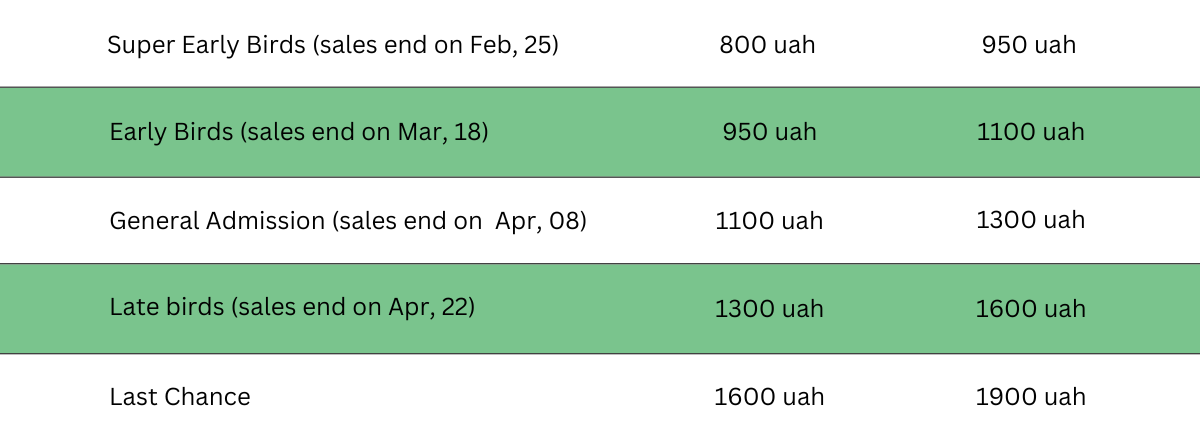Select 950 uah in Super Early Birds row
The height and width of the screenshot is (442, 1200).
(1029, 46)
